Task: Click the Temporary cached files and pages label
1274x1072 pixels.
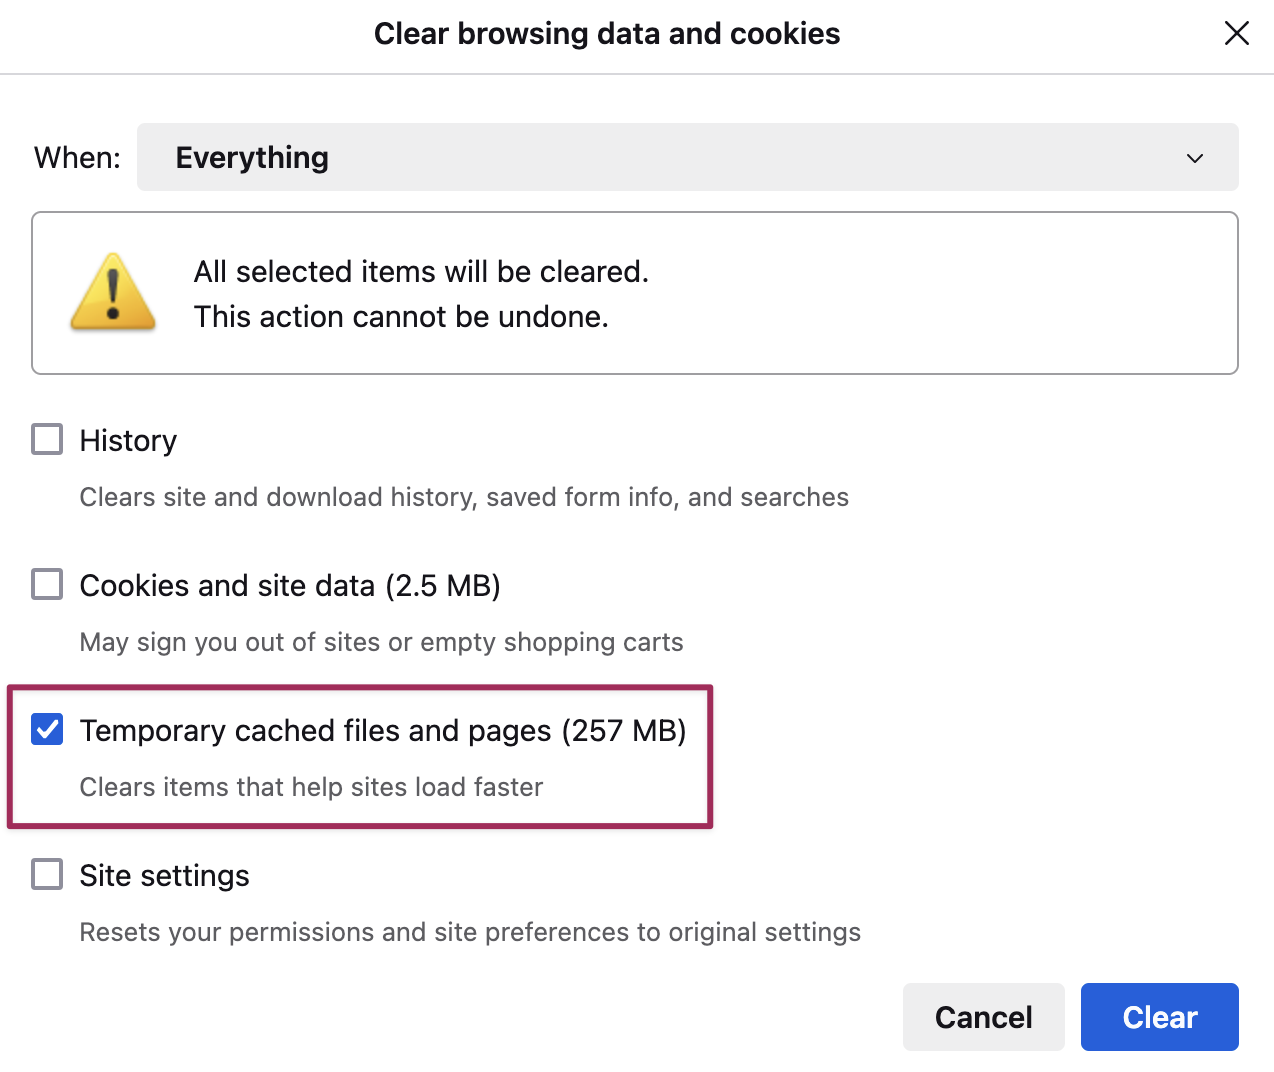Action: [382, 731]
